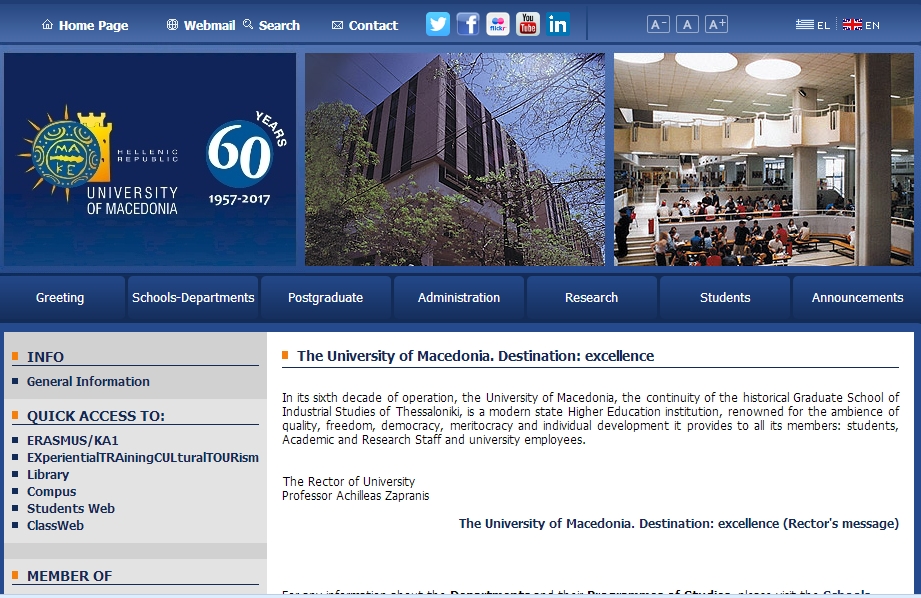This screenshot has height=598, width=921.
Task: Click the envelope icon beside Contact
Action: [337, 25]
